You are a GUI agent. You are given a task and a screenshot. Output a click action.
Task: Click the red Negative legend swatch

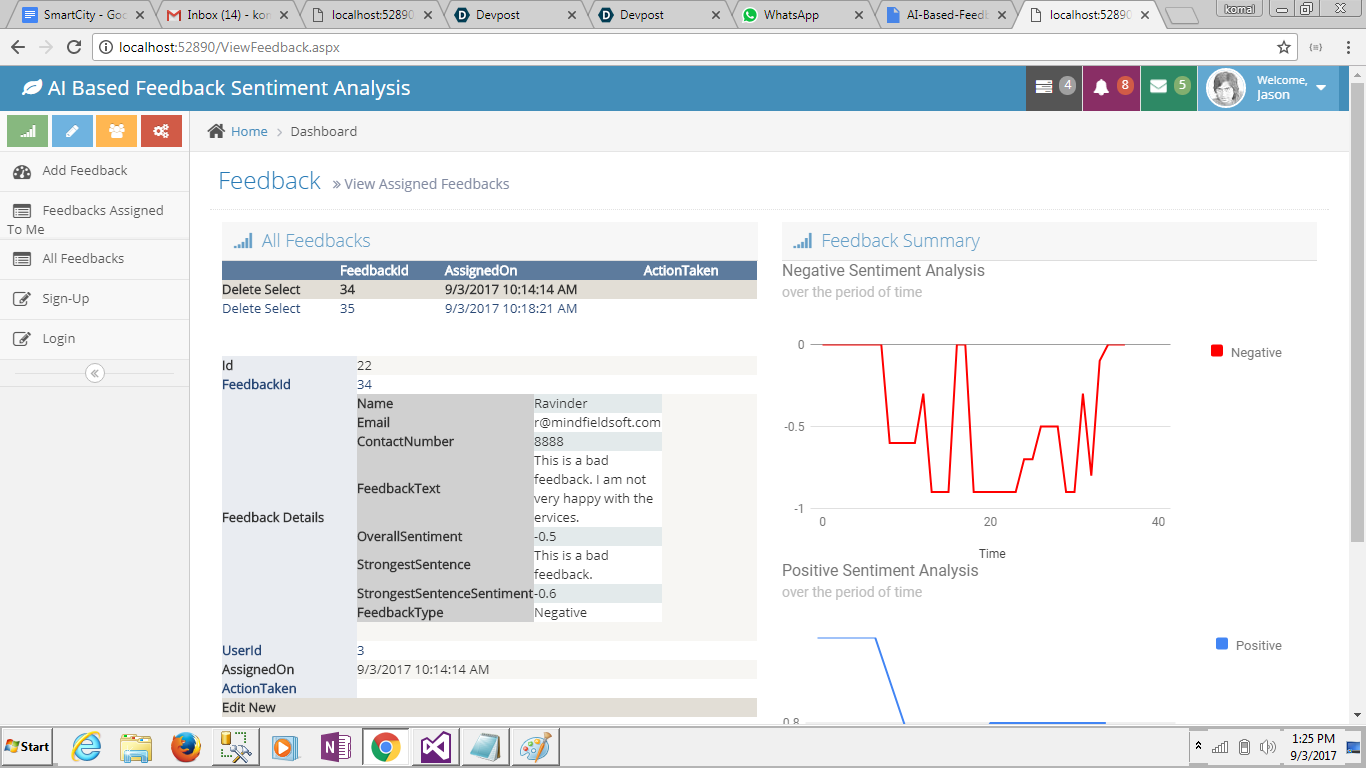tap(1217, 351)
